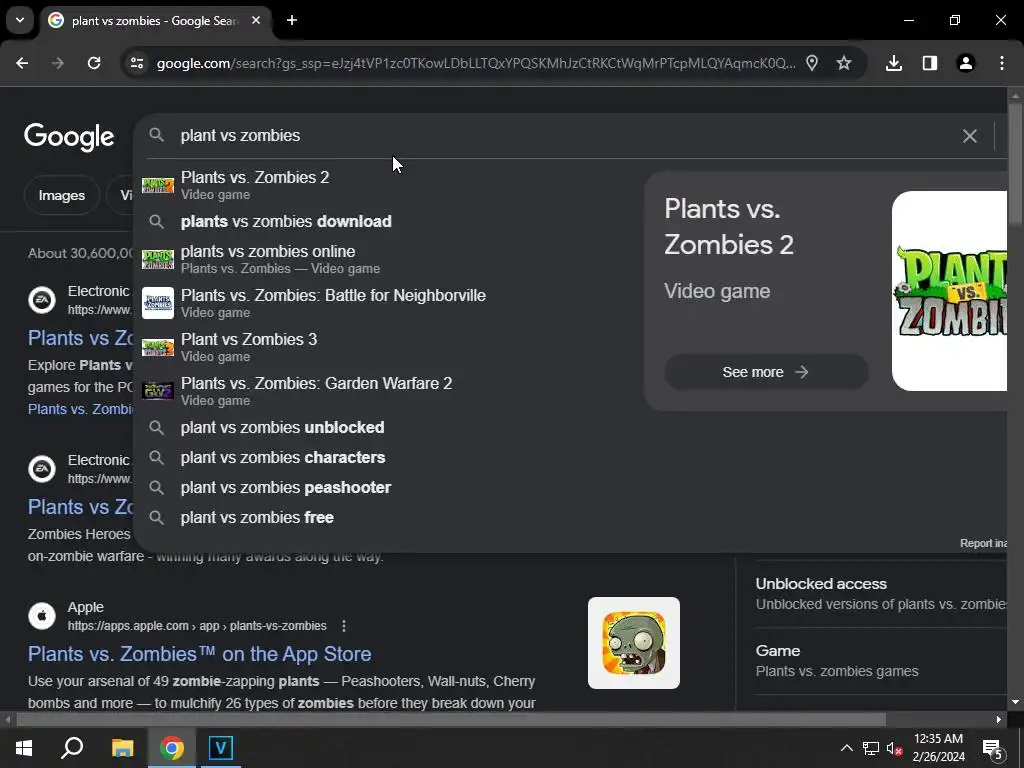
Task: Open the Chrome three-dot menu
Action: click(x=1002, y=63)
